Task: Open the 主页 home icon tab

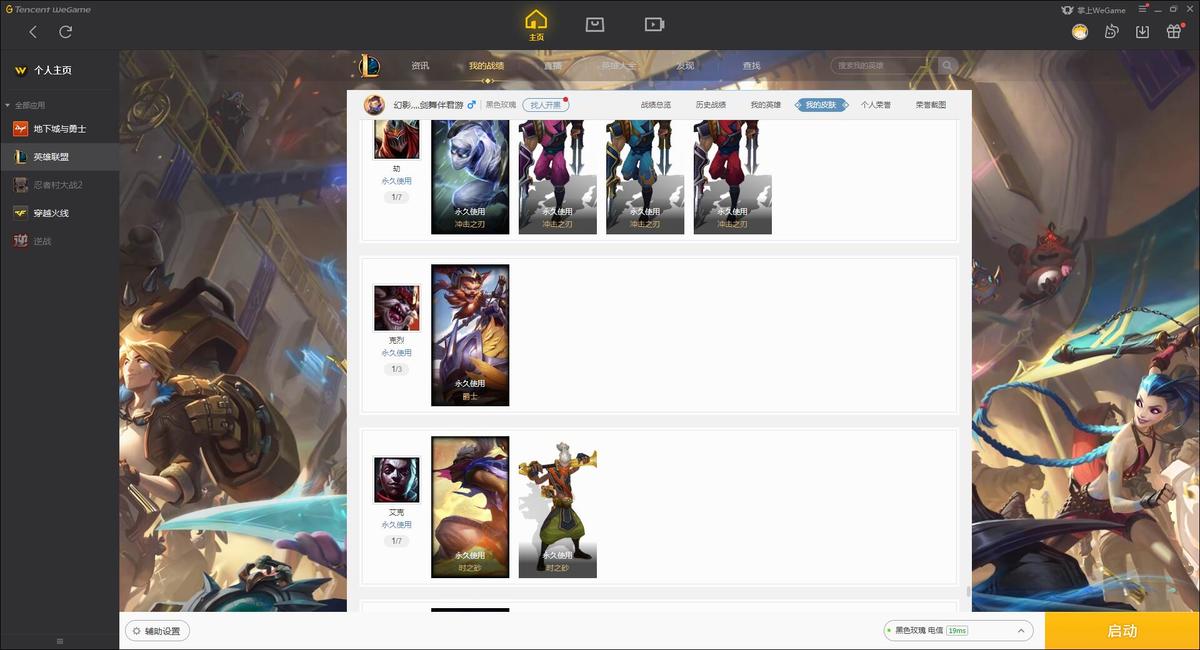Action: point(536,26)
